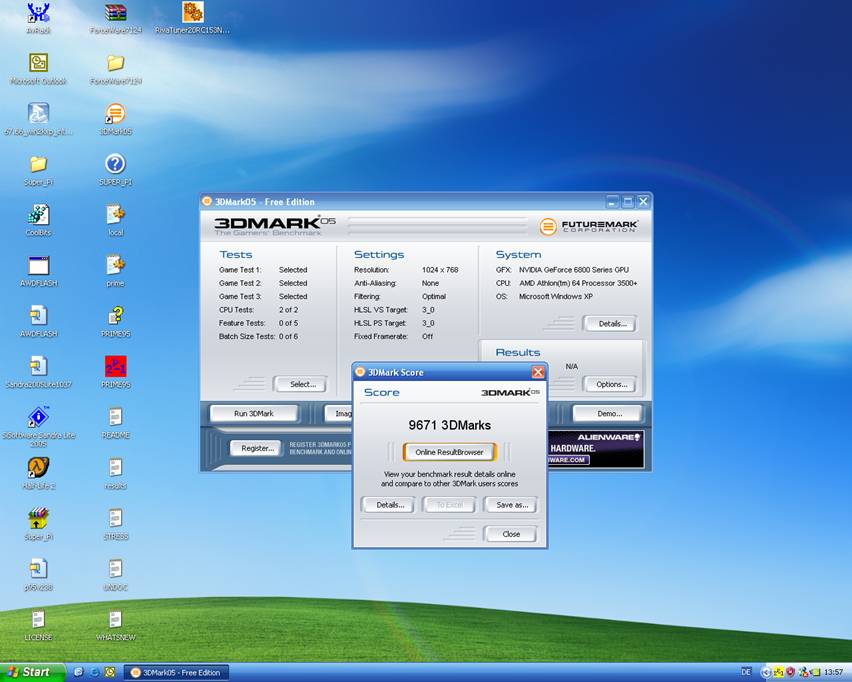
Task: Open the Windows Start menu
Action: [x=32, y=672]
